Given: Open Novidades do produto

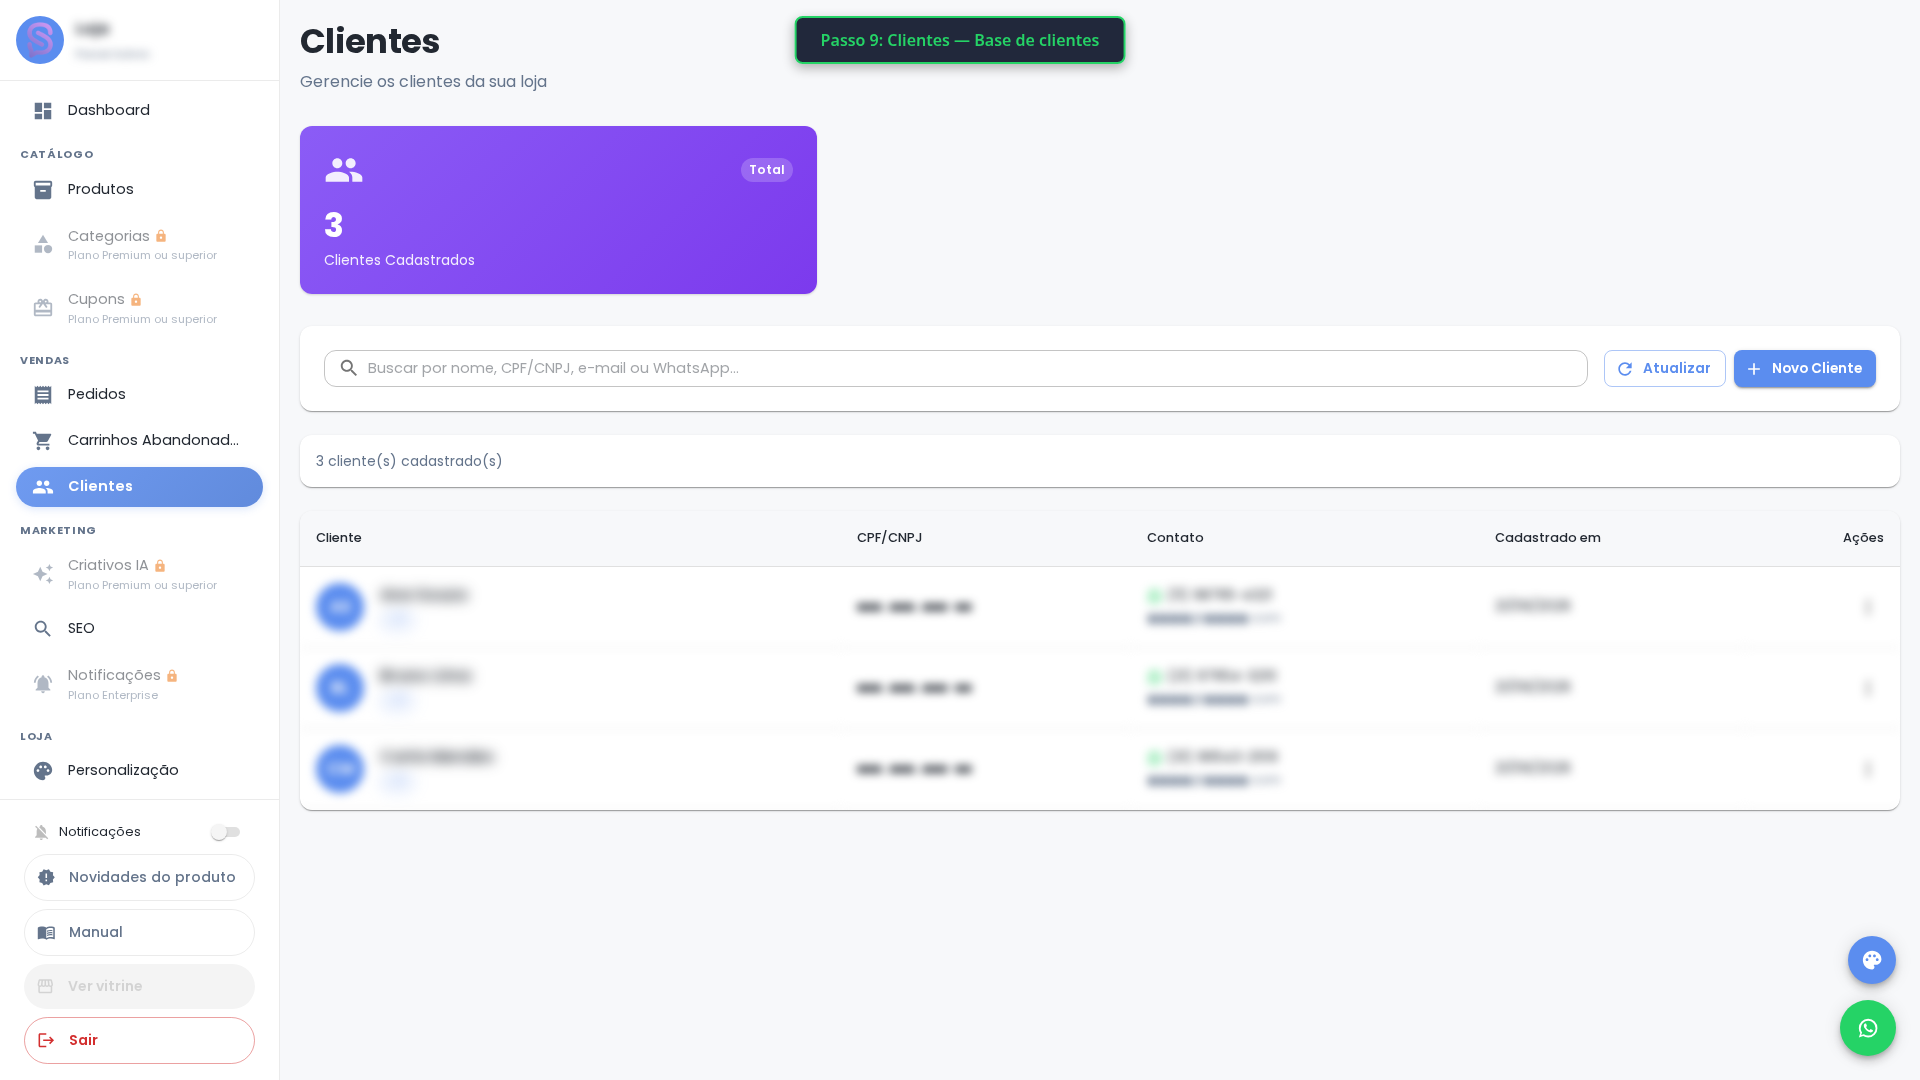Looking at the screenshot, I should (139, 877).
